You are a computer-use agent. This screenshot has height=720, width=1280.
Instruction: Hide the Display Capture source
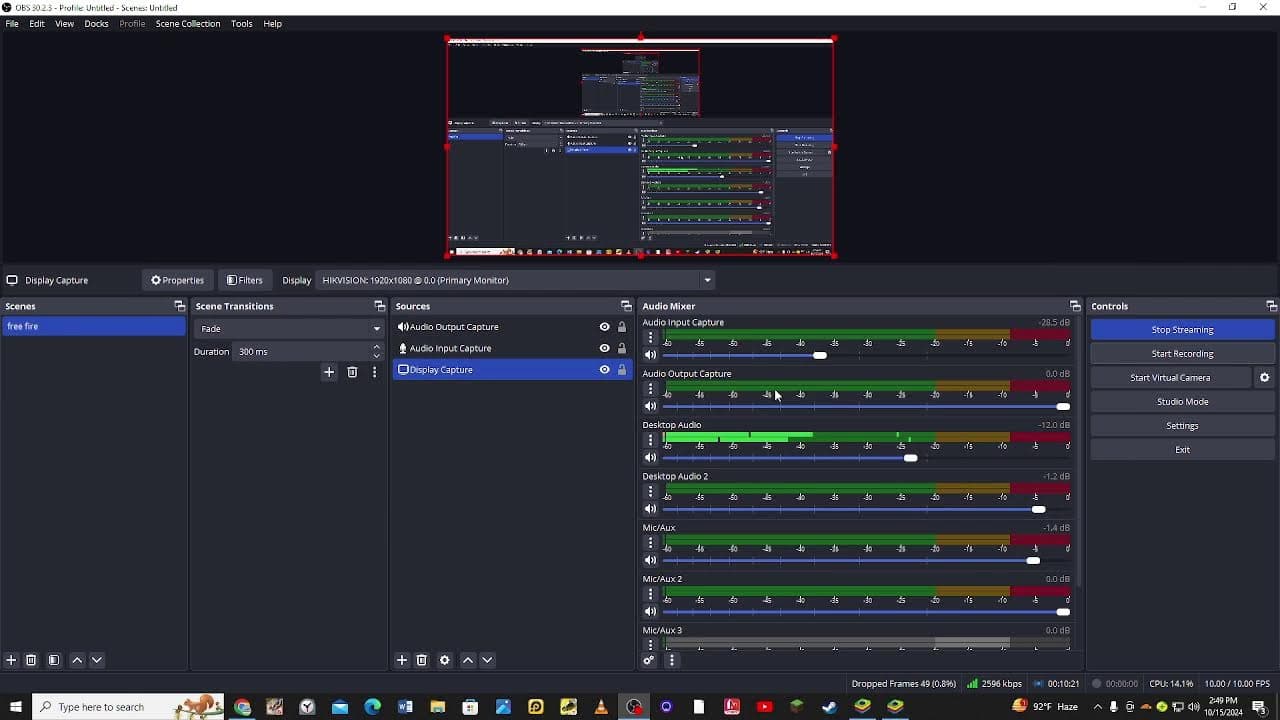[604, 370]
